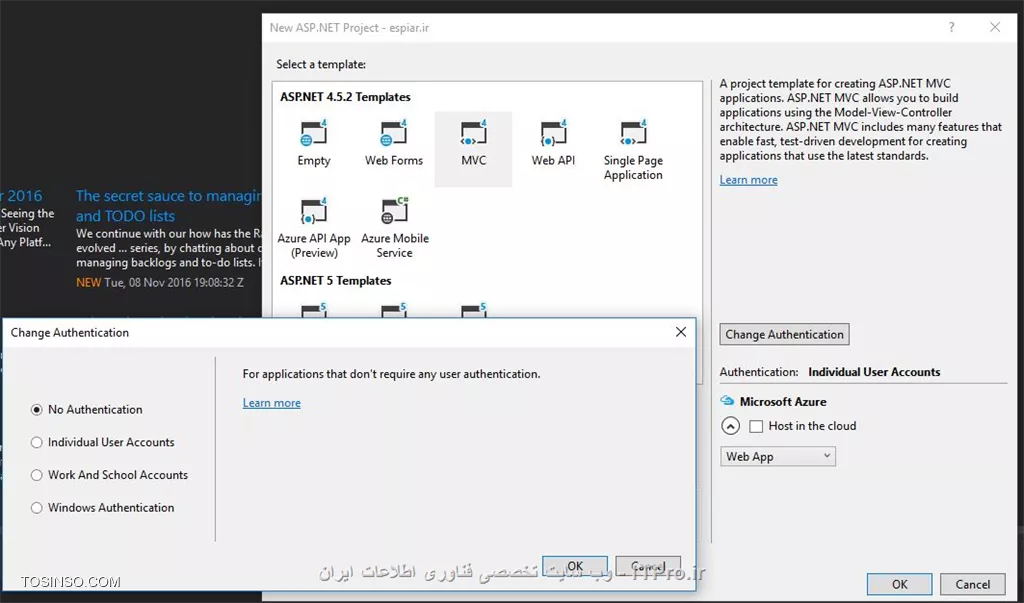Image resolution: width=1024 pixels, height=603 pixels.
Task: Close the New ASP.NET Project window
Action: pos(995,27)
